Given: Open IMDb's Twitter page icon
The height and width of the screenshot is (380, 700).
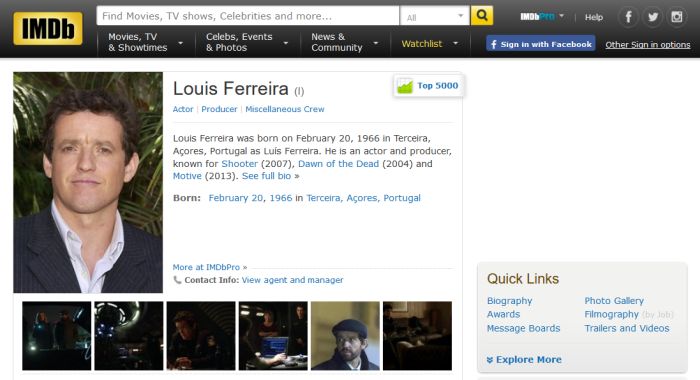Looking at the screenshot, I should [652, 17].
